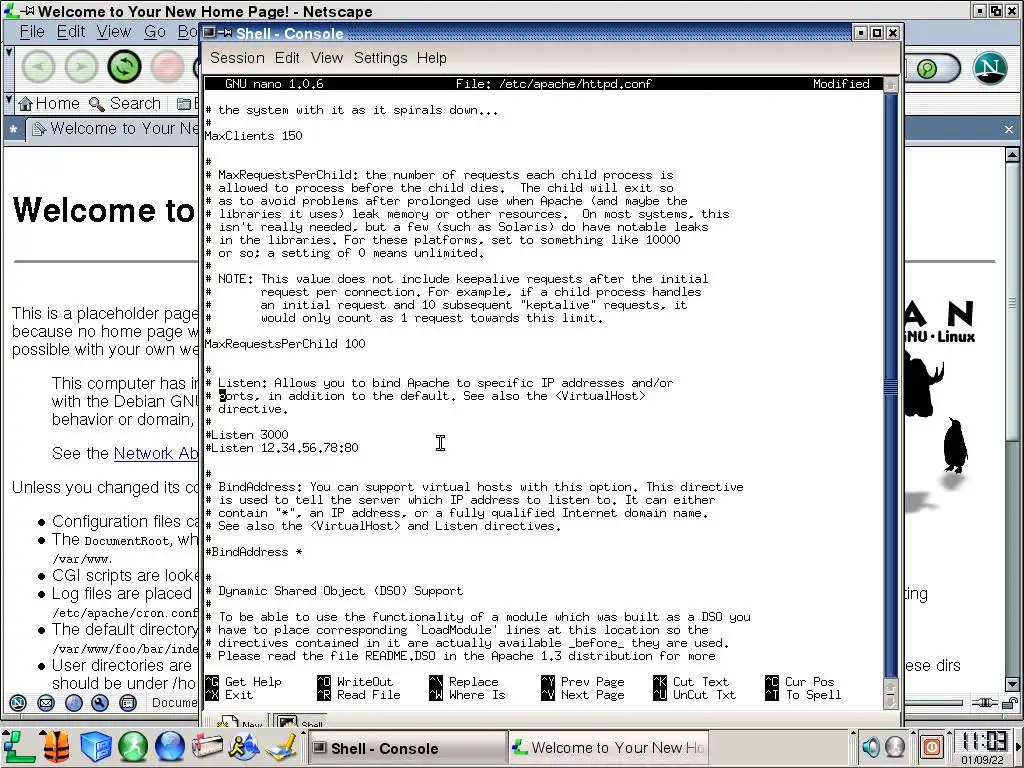Open the blue file cabinet panel icon
The width and height of the screenshot is (1024, 768).
tap(95, 747)
